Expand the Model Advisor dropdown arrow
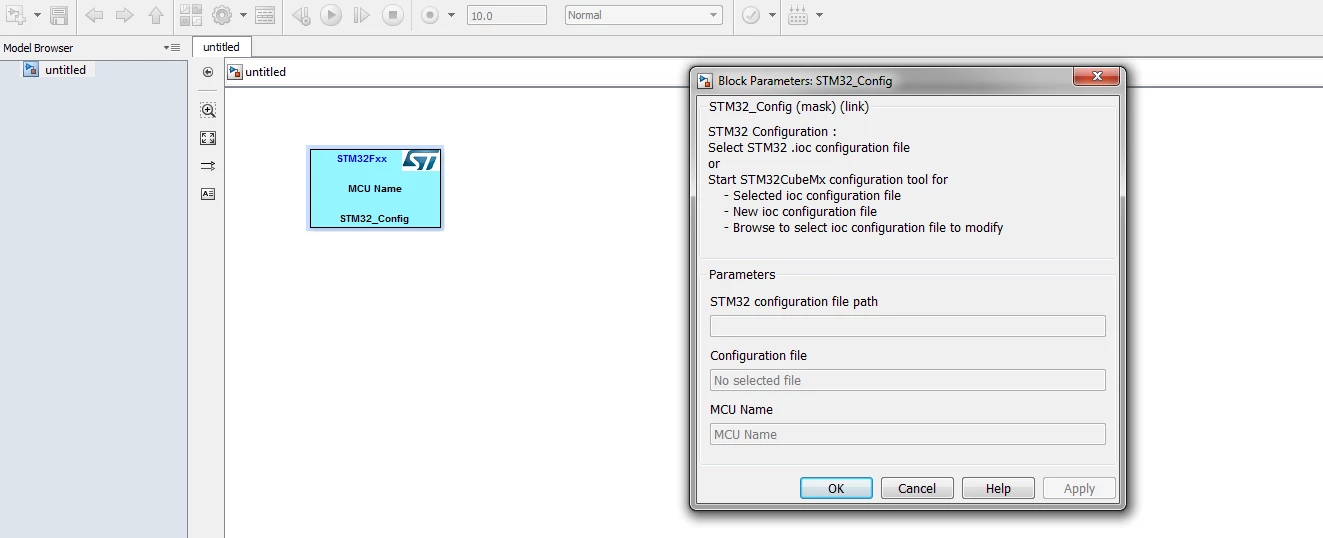The image size is (1323, 538). [x=771, y=15]
